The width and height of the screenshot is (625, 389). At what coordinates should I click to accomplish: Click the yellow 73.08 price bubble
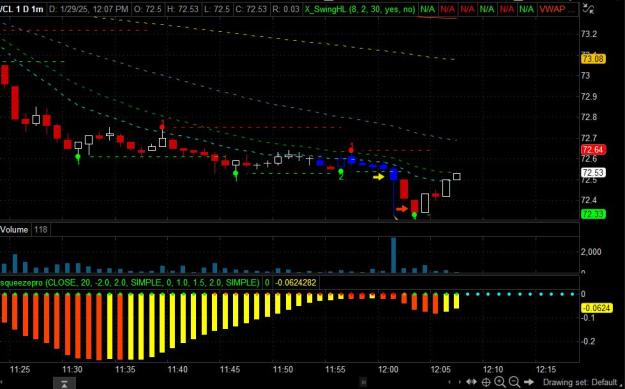593,59
